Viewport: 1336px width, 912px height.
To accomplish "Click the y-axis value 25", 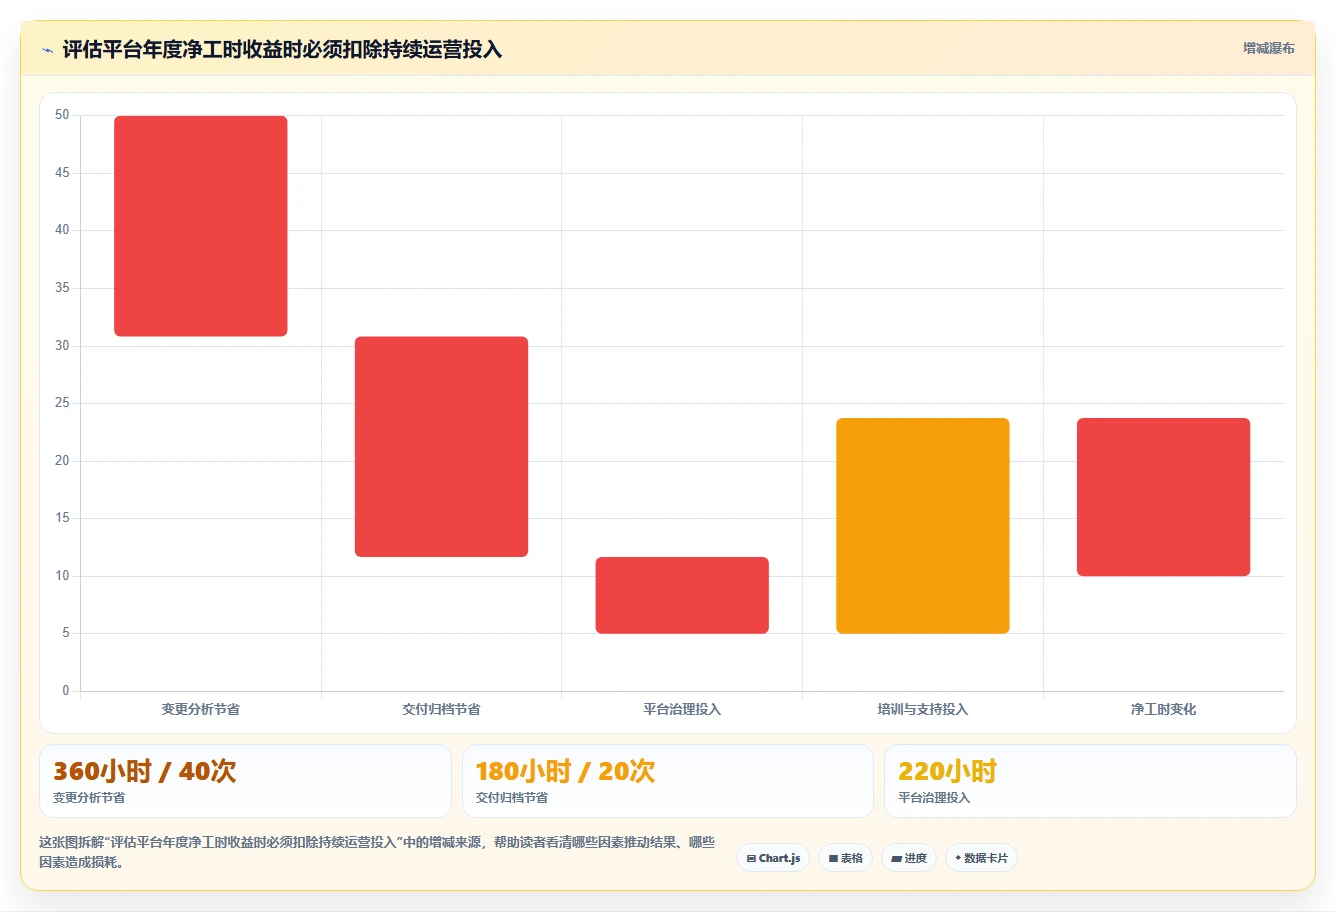I will pyautogui.click(x=62, y=403).
